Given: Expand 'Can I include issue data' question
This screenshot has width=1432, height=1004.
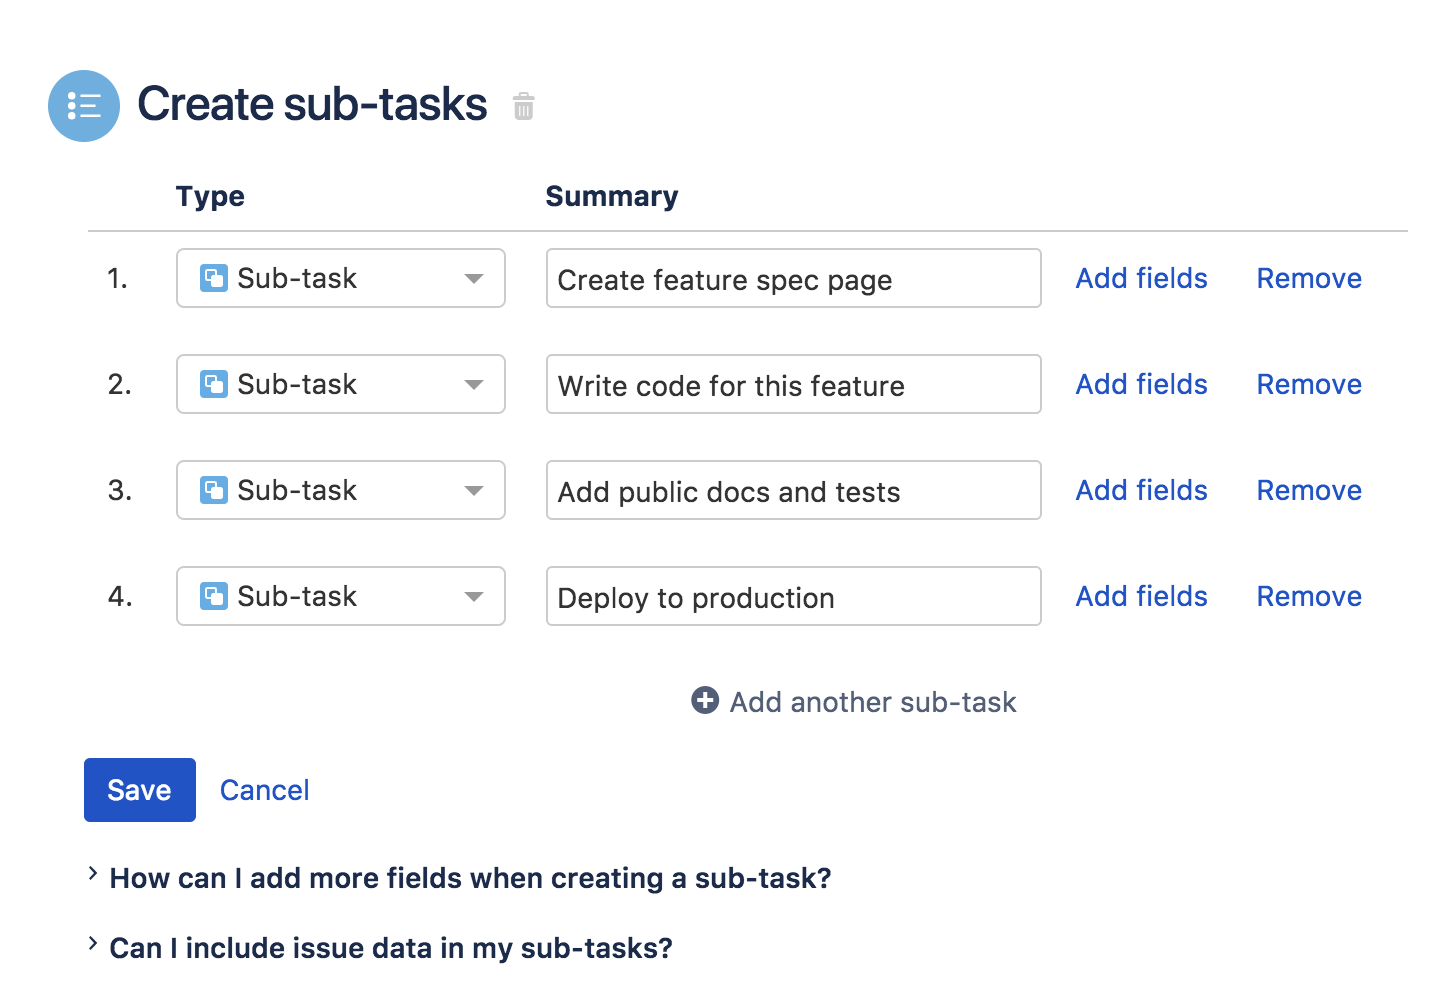Looking at the screenshot, I should pyautogui.click(x=390, y=948).
